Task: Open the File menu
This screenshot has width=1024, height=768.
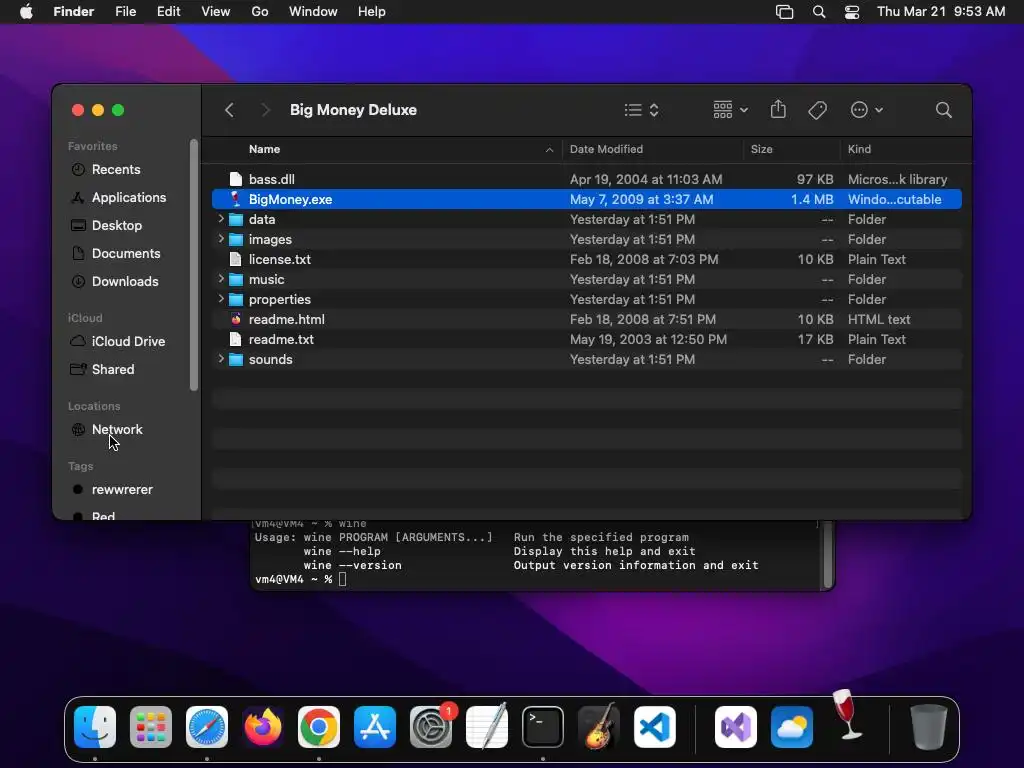Action: click(125, 12)
